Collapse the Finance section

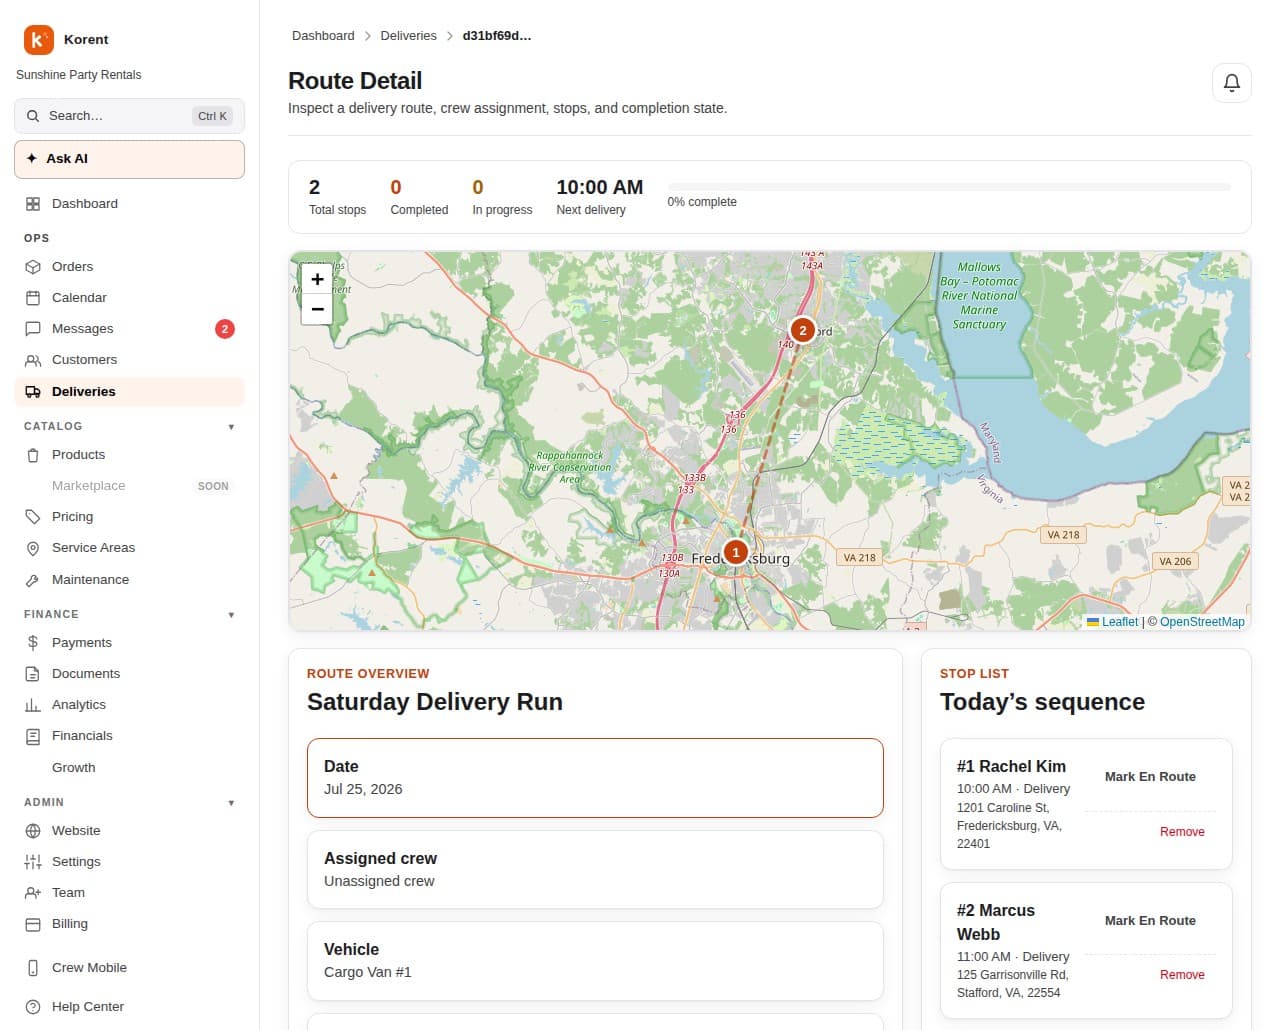tap(231, 615)
